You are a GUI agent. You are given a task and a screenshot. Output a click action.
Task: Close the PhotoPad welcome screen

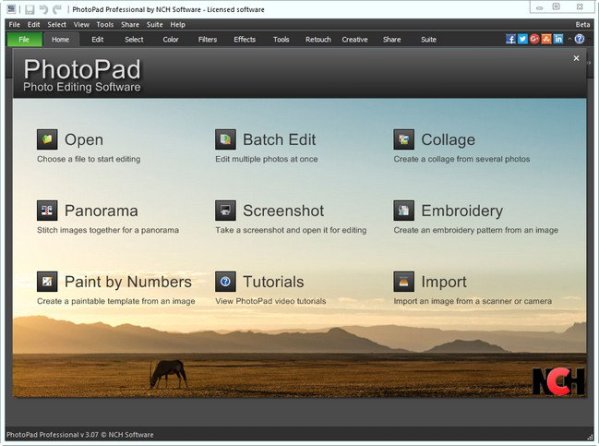click(576, 58)
